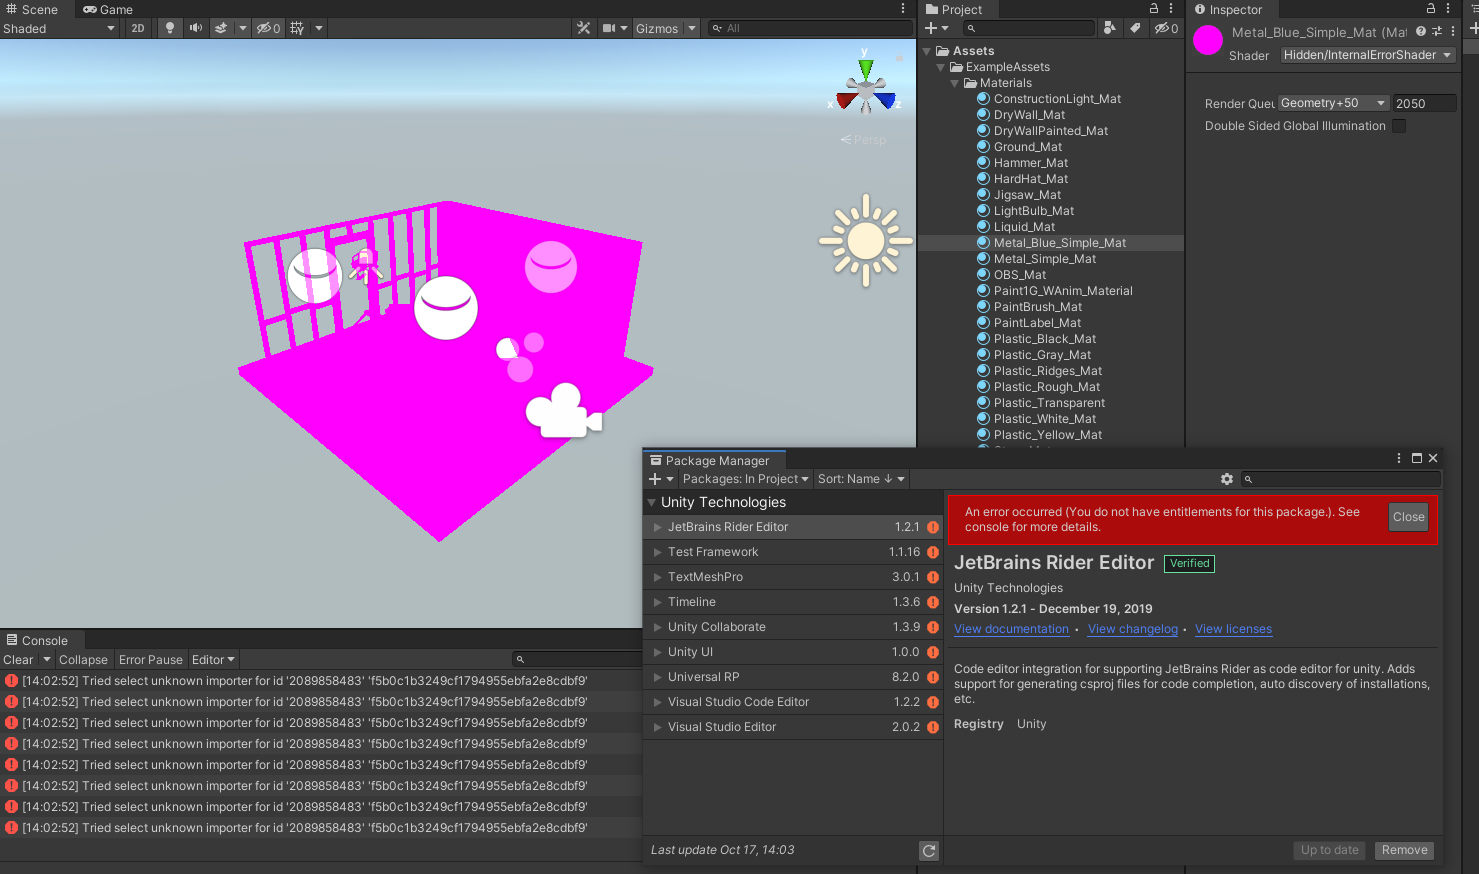Lock the Project panel

coord(1154,8)
